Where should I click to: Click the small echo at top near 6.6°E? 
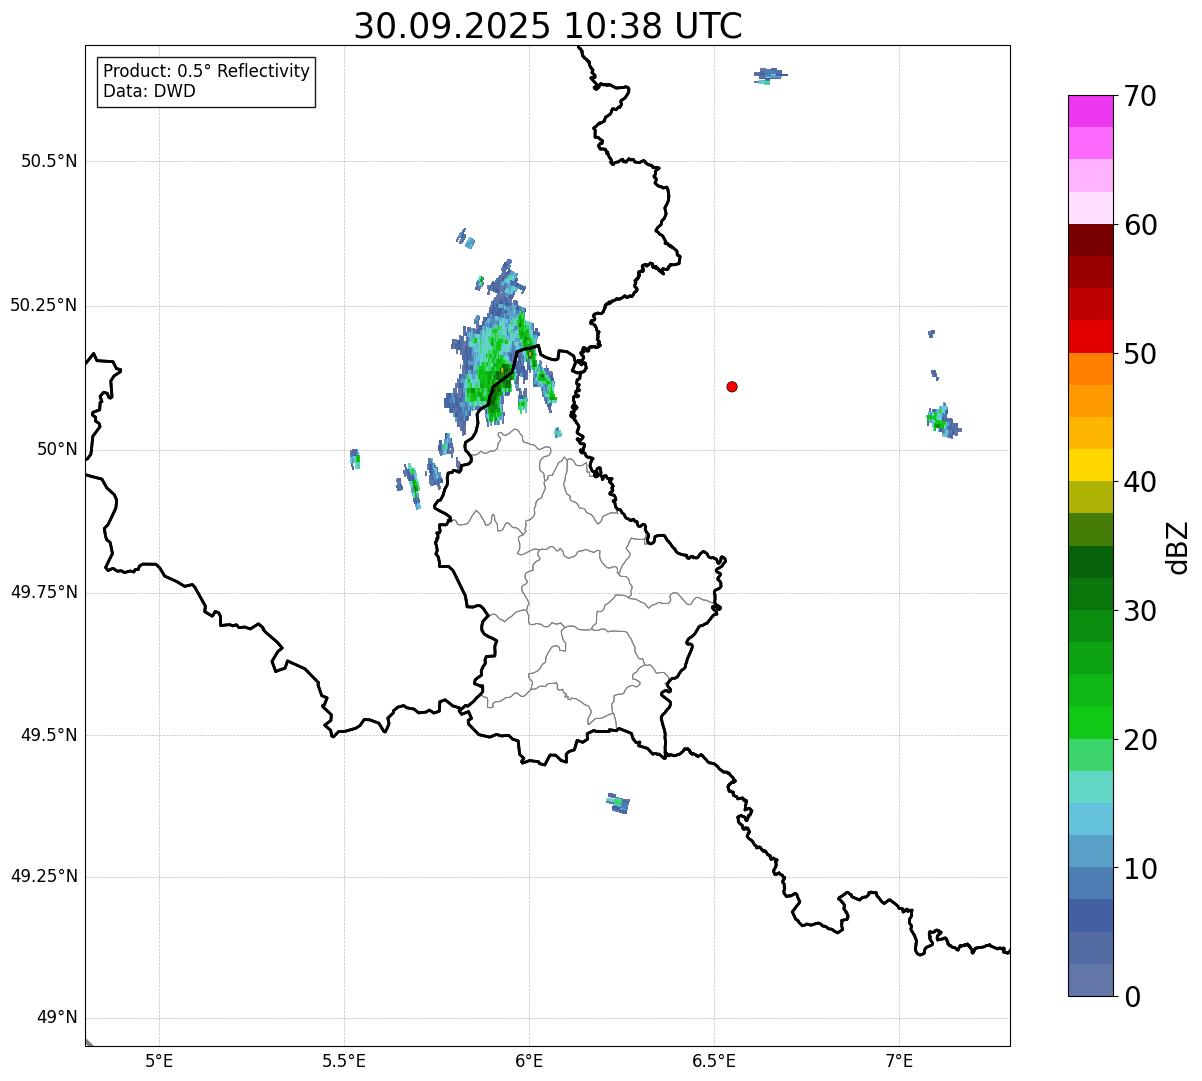pyautogui.click(x=769, y=75)
